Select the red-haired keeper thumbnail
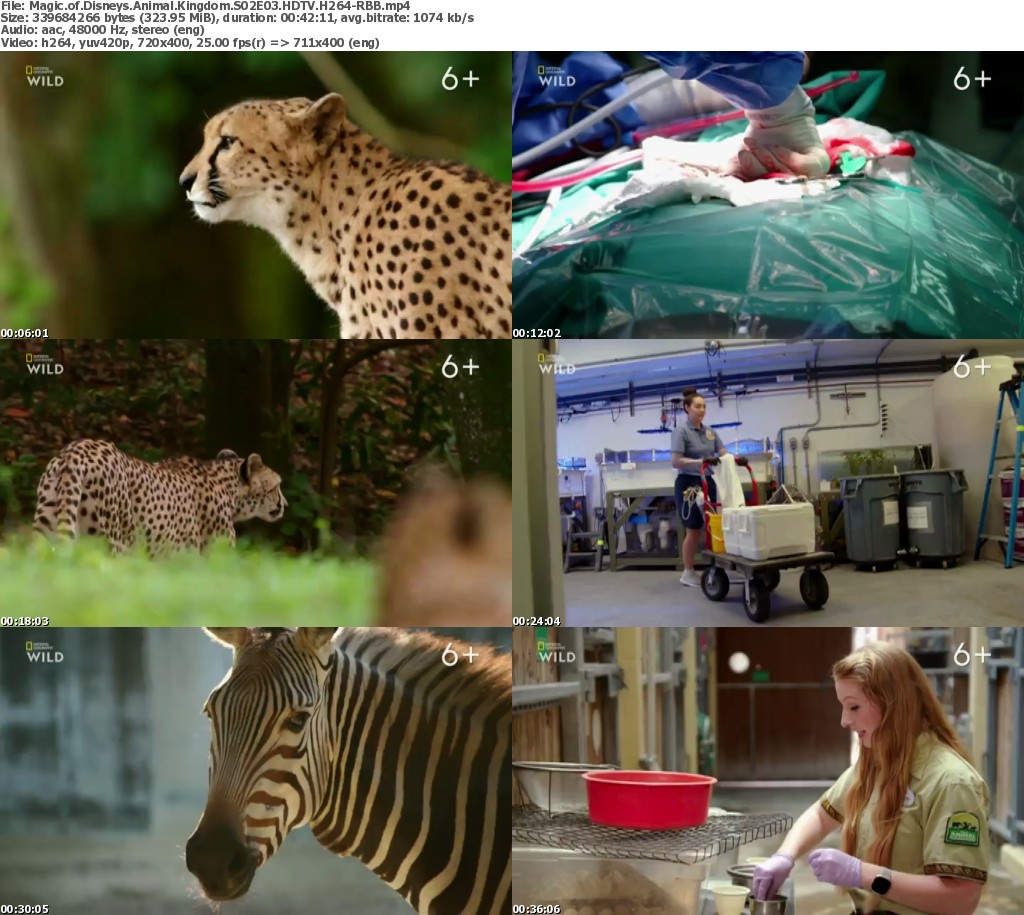Image resolution: width=1024 pixels, height=915 pixels. tap(768, 771)
